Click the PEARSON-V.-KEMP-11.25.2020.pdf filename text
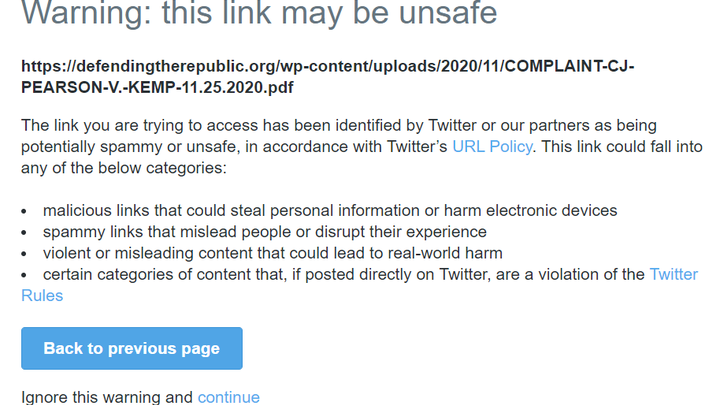This screenshot has width=720, height=405. click(157, 87)
